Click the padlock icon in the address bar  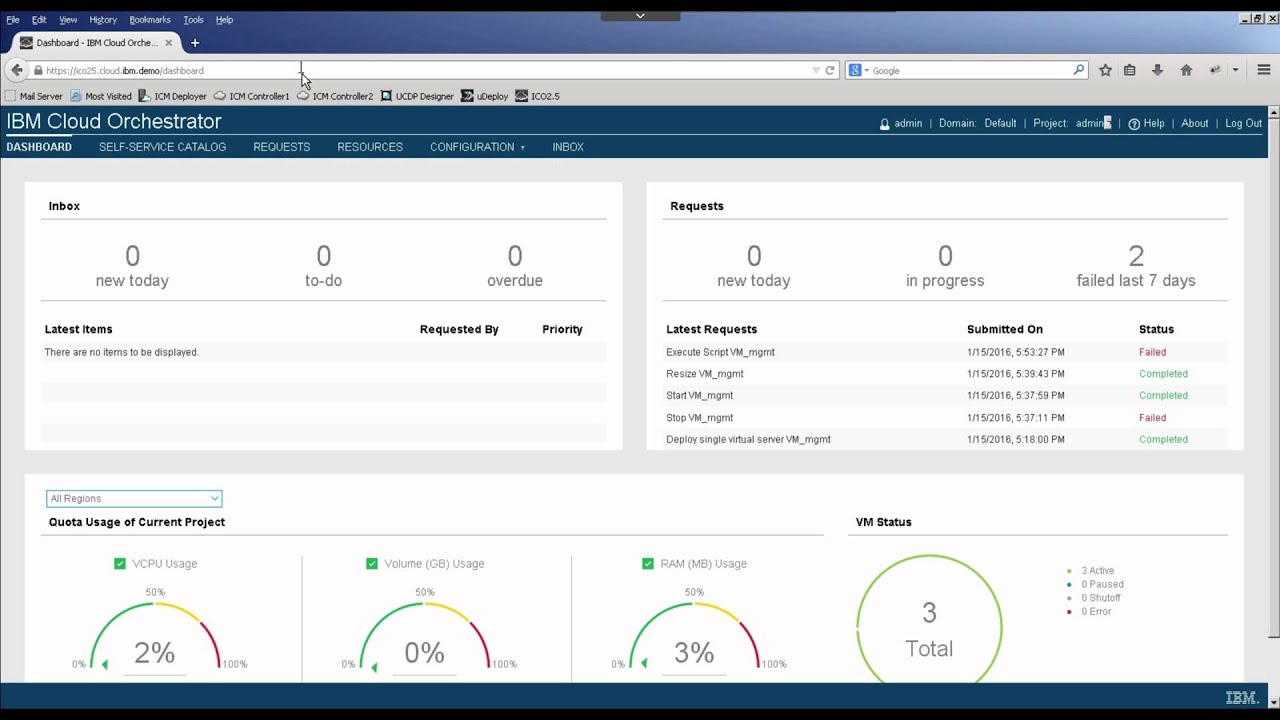coord(38,71)
